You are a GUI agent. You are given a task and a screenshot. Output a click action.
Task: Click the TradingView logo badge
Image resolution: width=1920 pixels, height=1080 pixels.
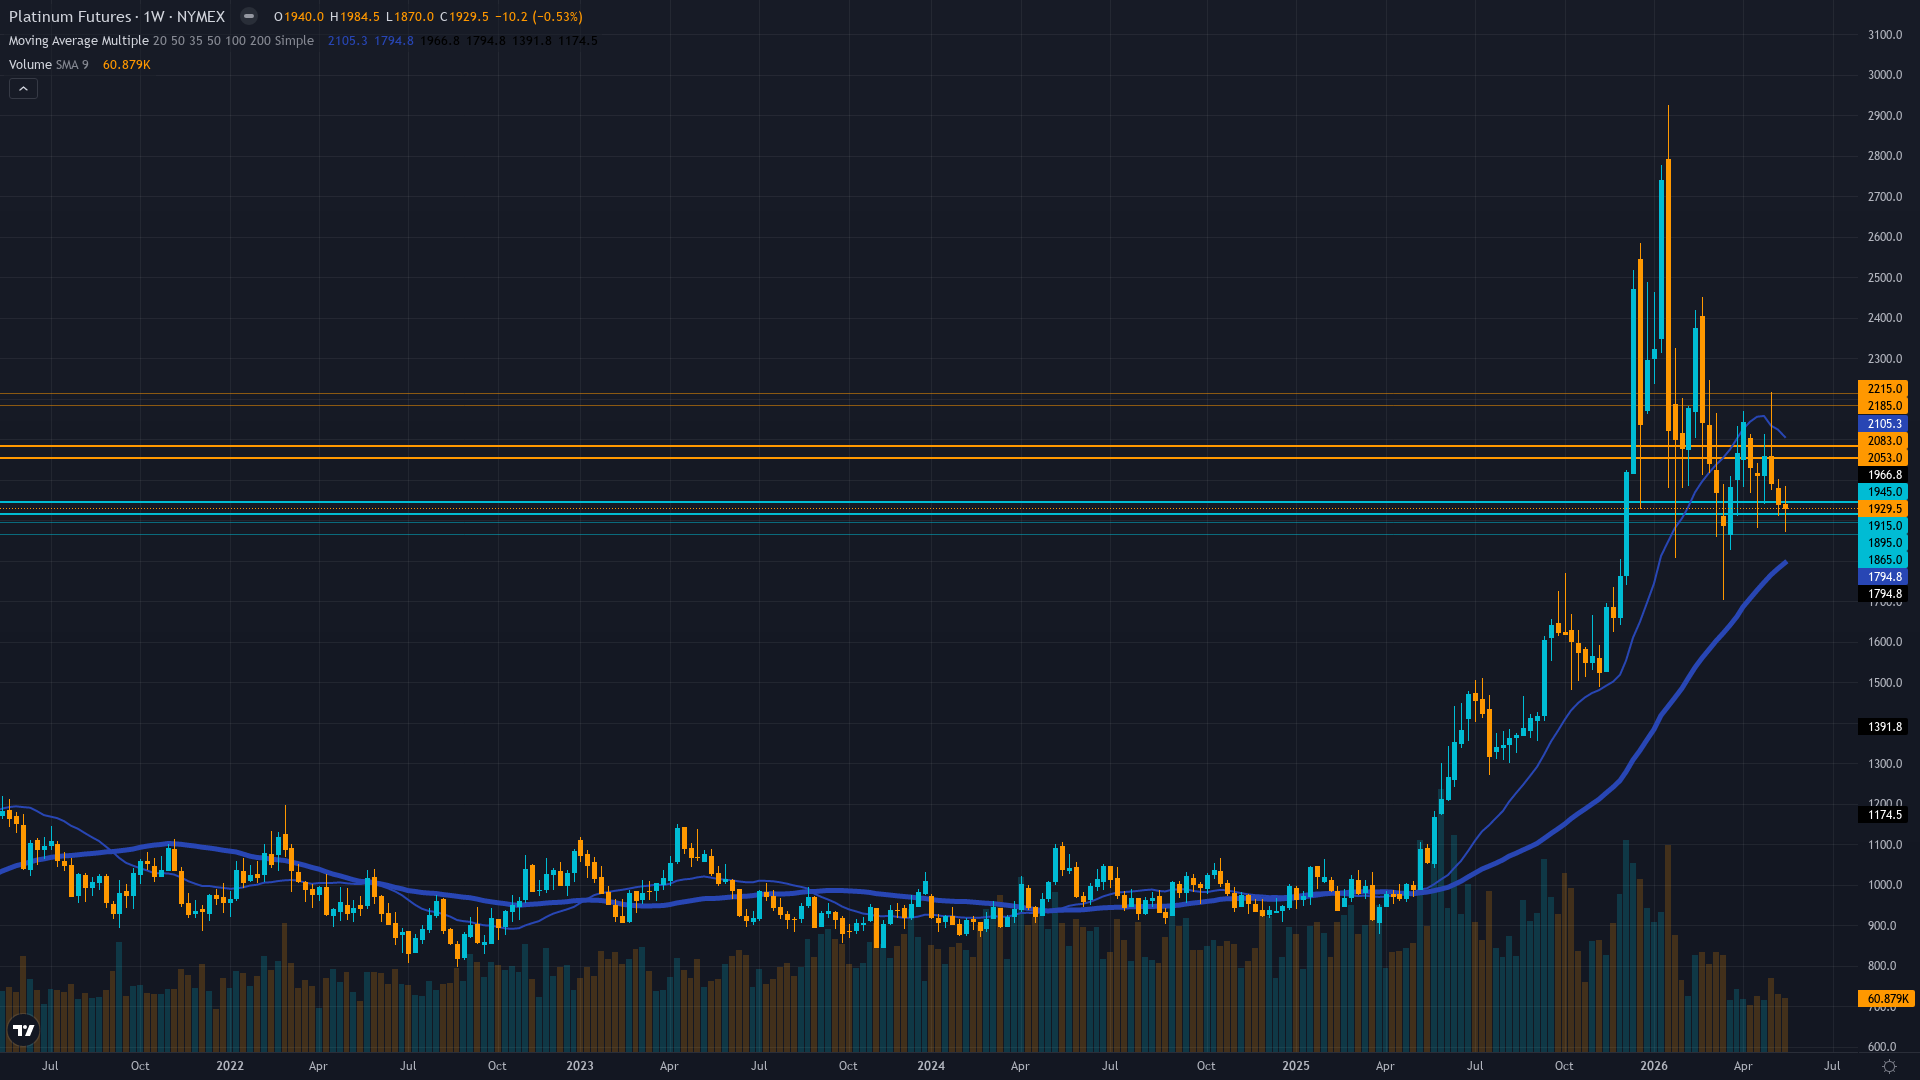(x=23, y=1030)
